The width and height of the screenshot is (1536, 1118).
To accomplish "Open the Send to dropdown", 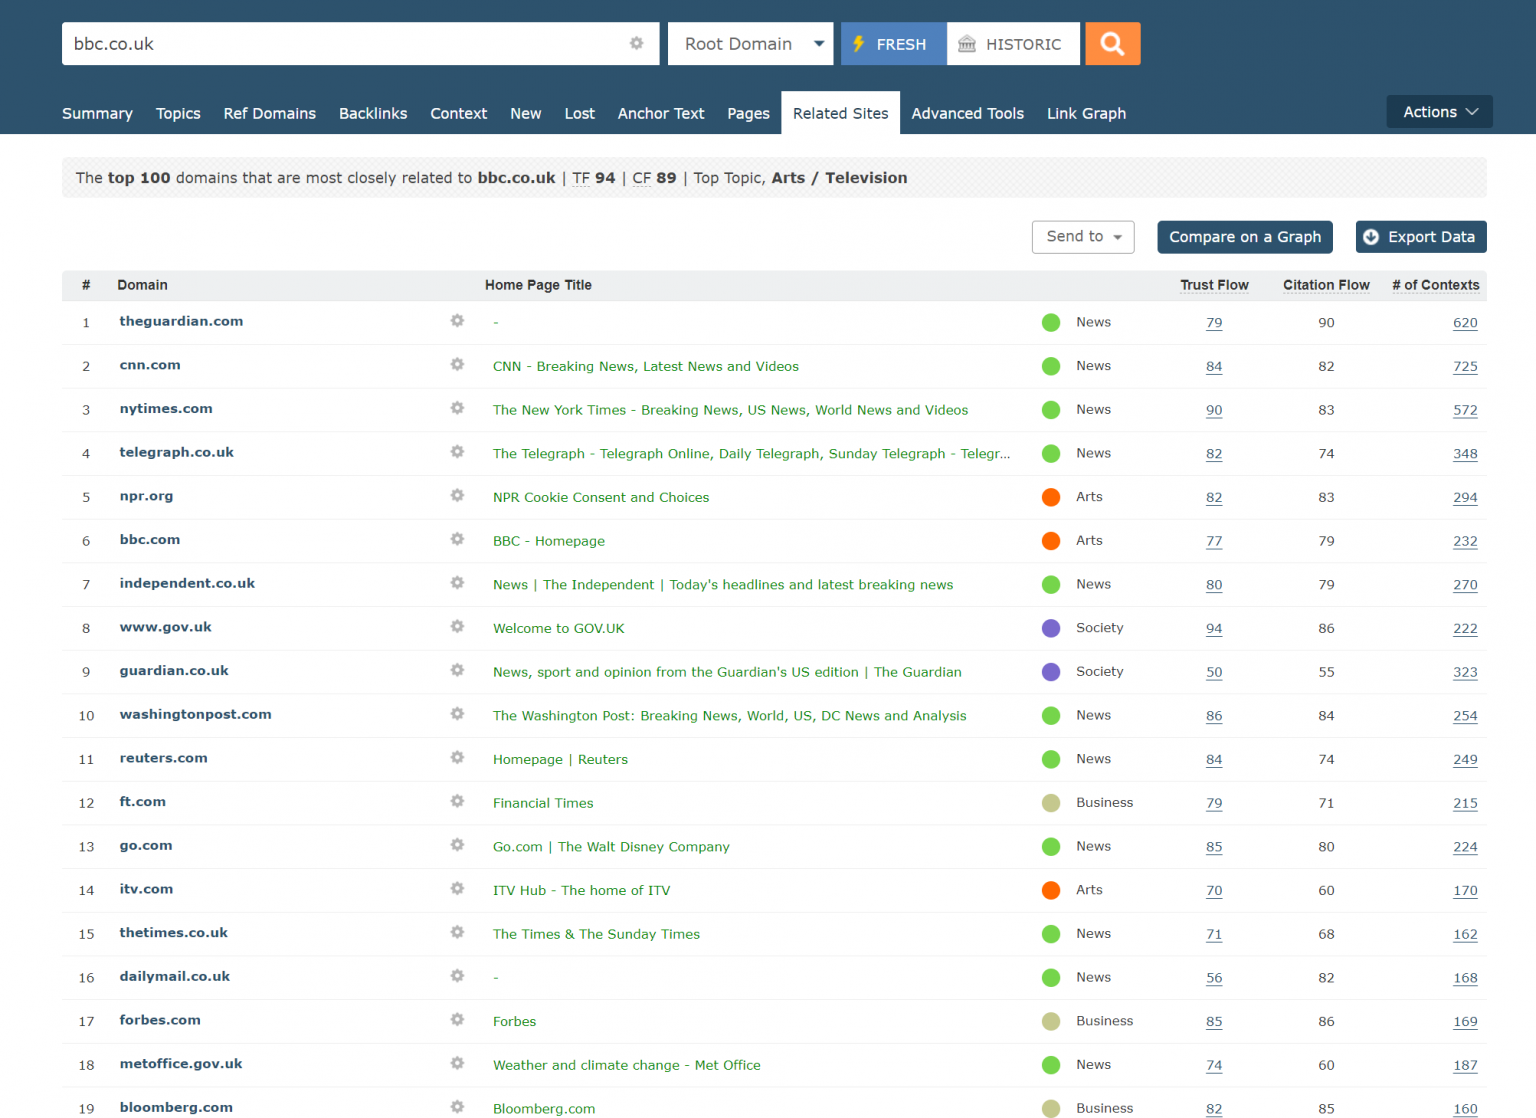I will click(1083, 237).
